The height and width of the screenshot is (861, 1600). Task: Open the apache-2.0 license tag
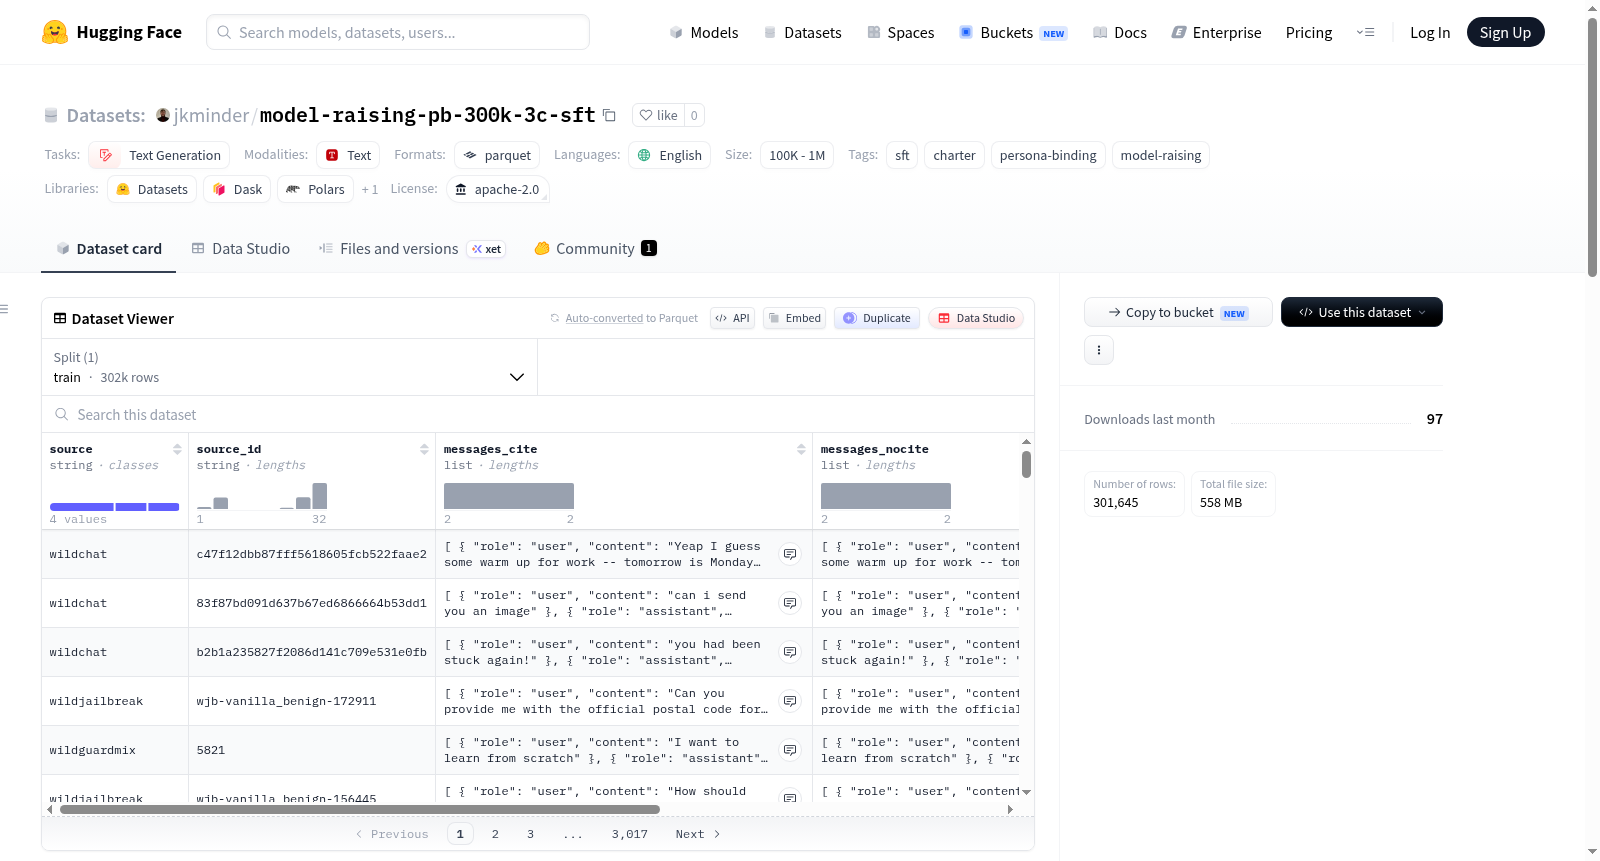497,189
